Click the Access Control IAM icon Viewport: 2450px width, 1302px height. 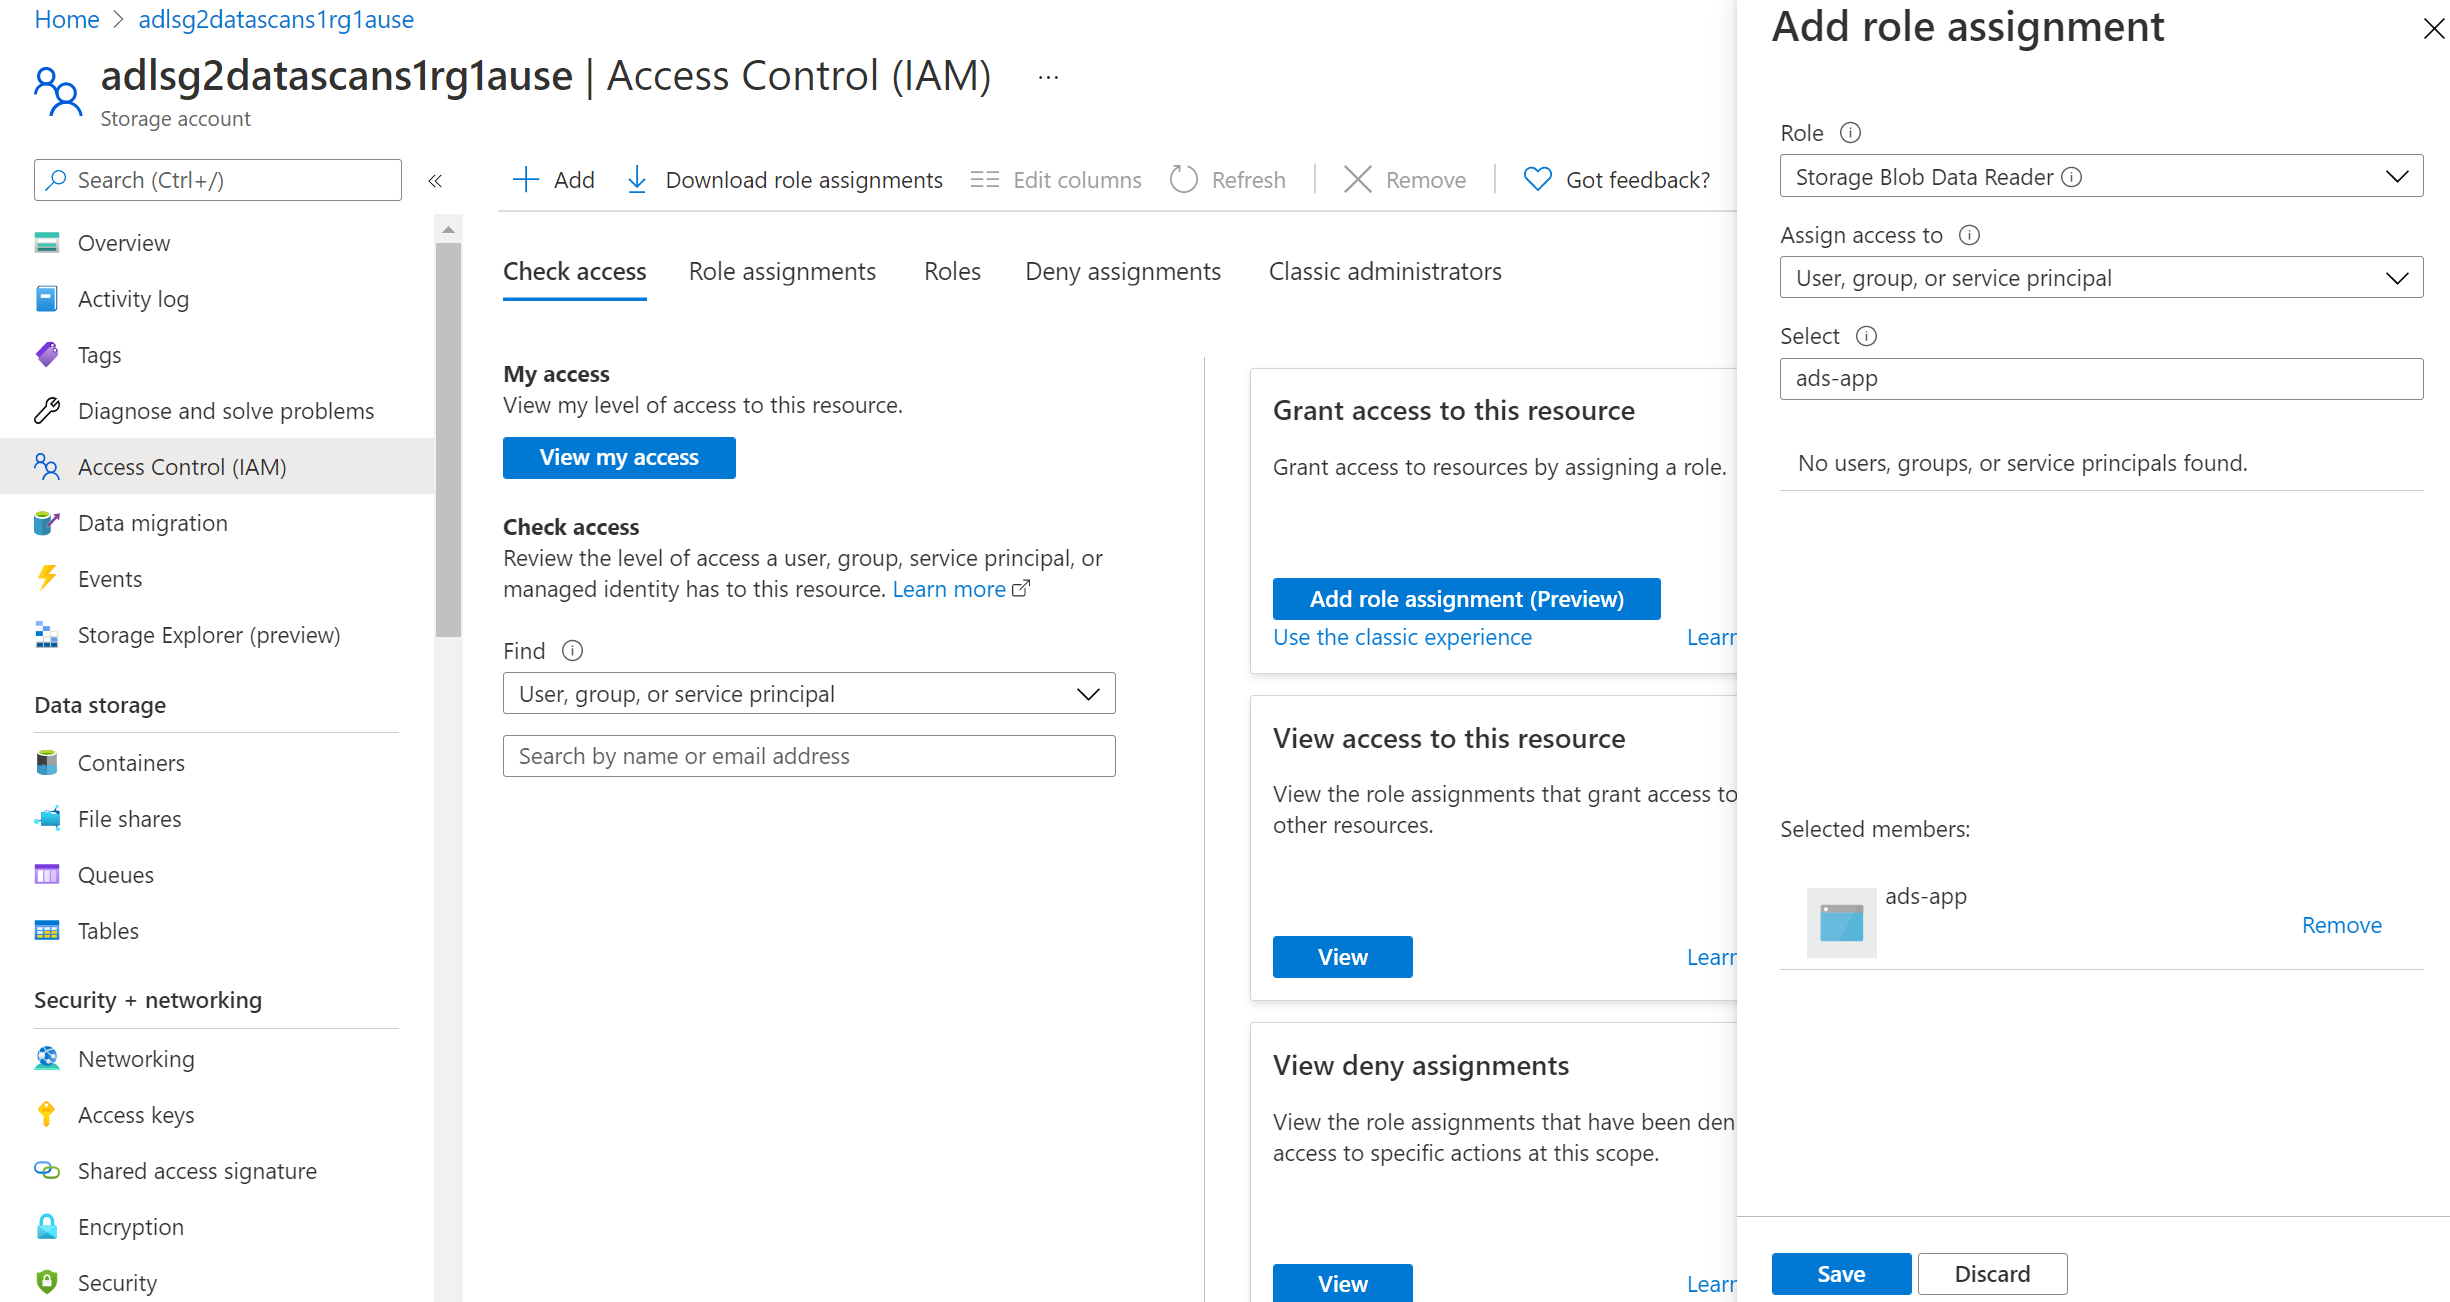pyautogui.click(x=47, y=466)
